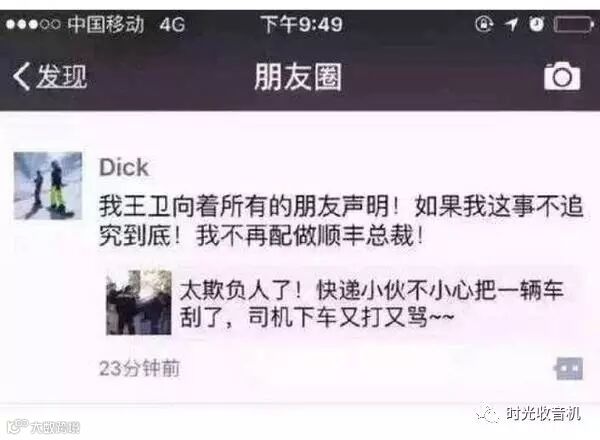Tap the signal strength dots

(x=33, y=24)
